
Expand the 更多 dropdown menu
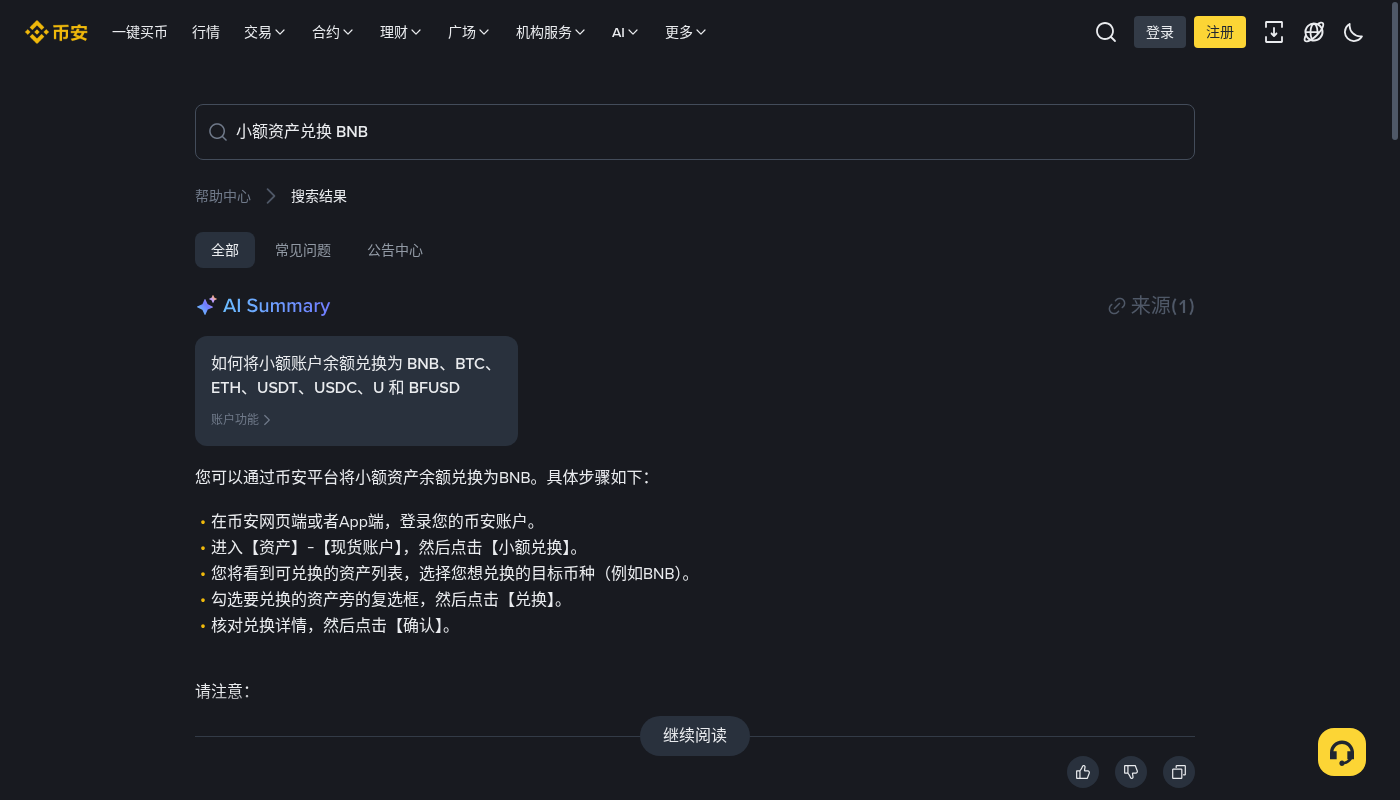(686, 32)
